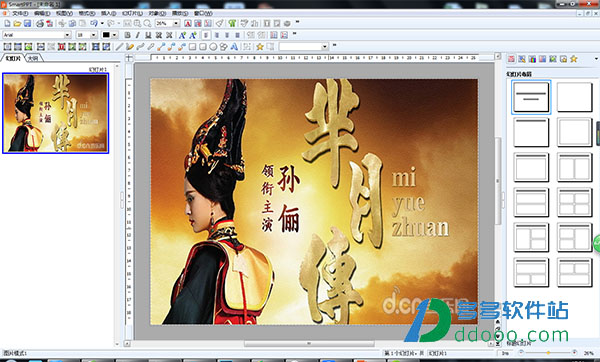Click the yellow star icon in drawing toolbar

(x=260, y=47)
